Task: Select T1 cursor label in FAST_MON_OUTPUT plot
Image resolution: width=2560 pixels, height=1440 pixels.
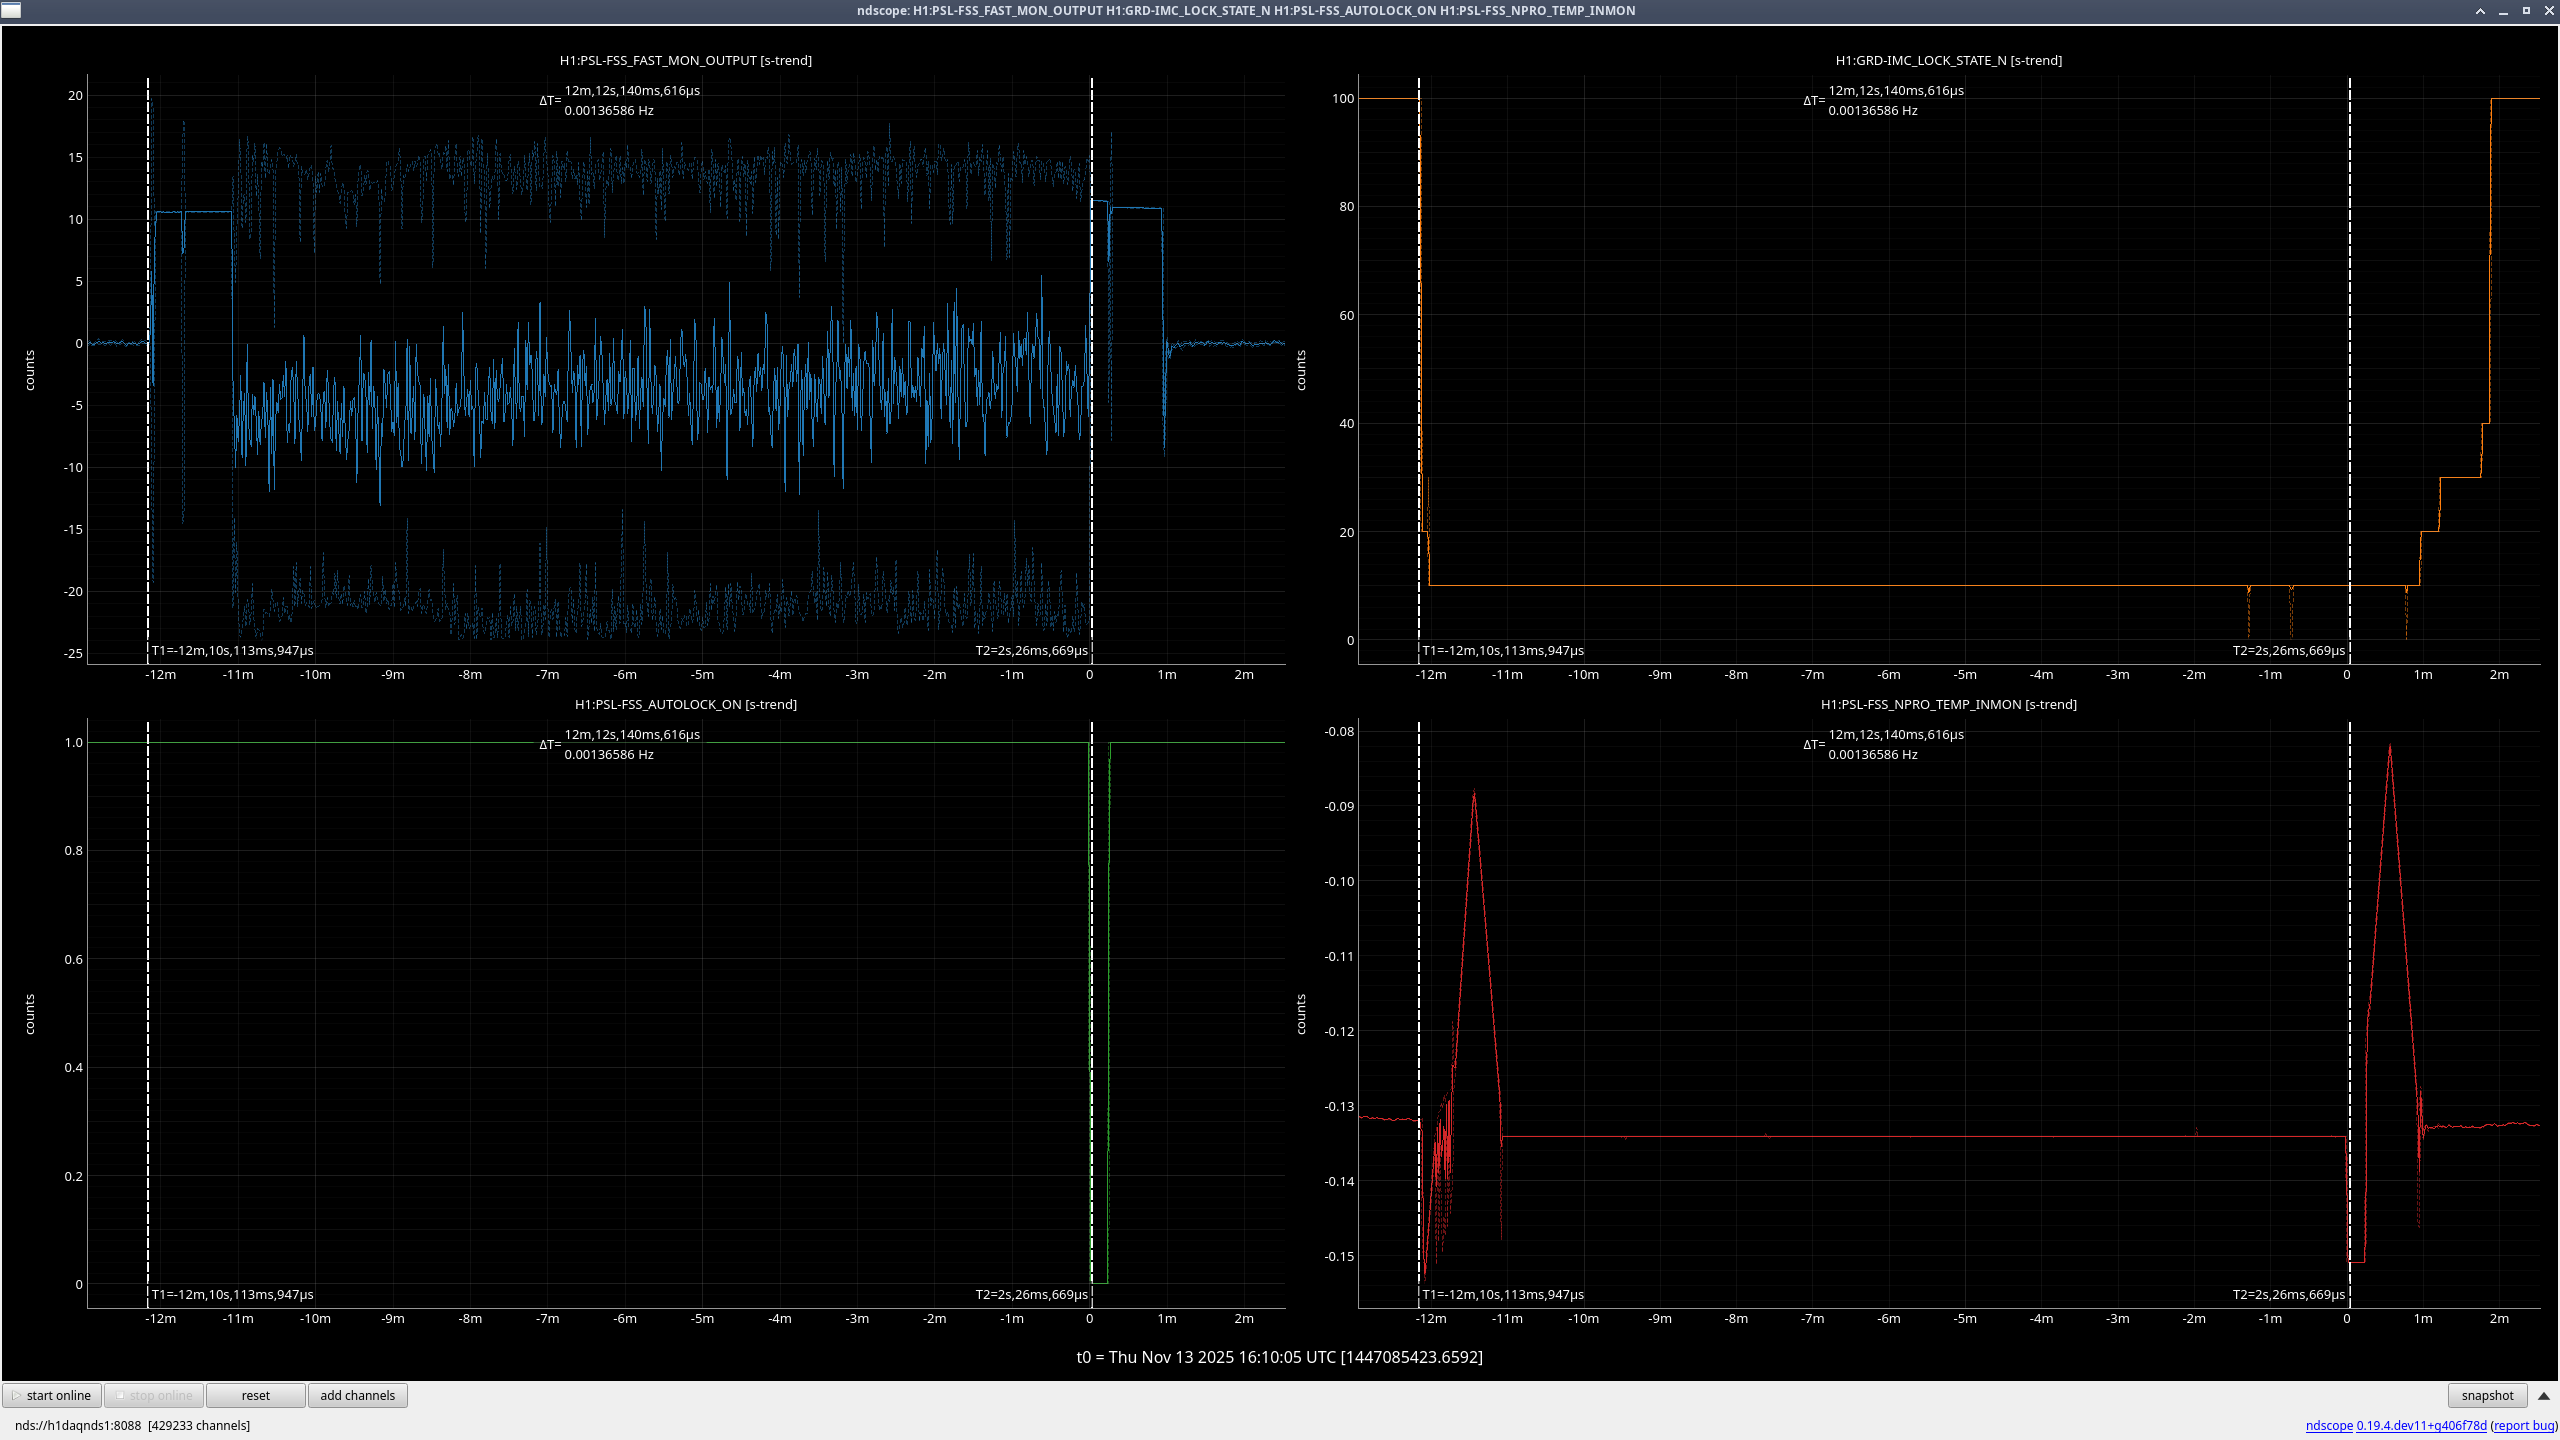Action: [x=232, y=650]
